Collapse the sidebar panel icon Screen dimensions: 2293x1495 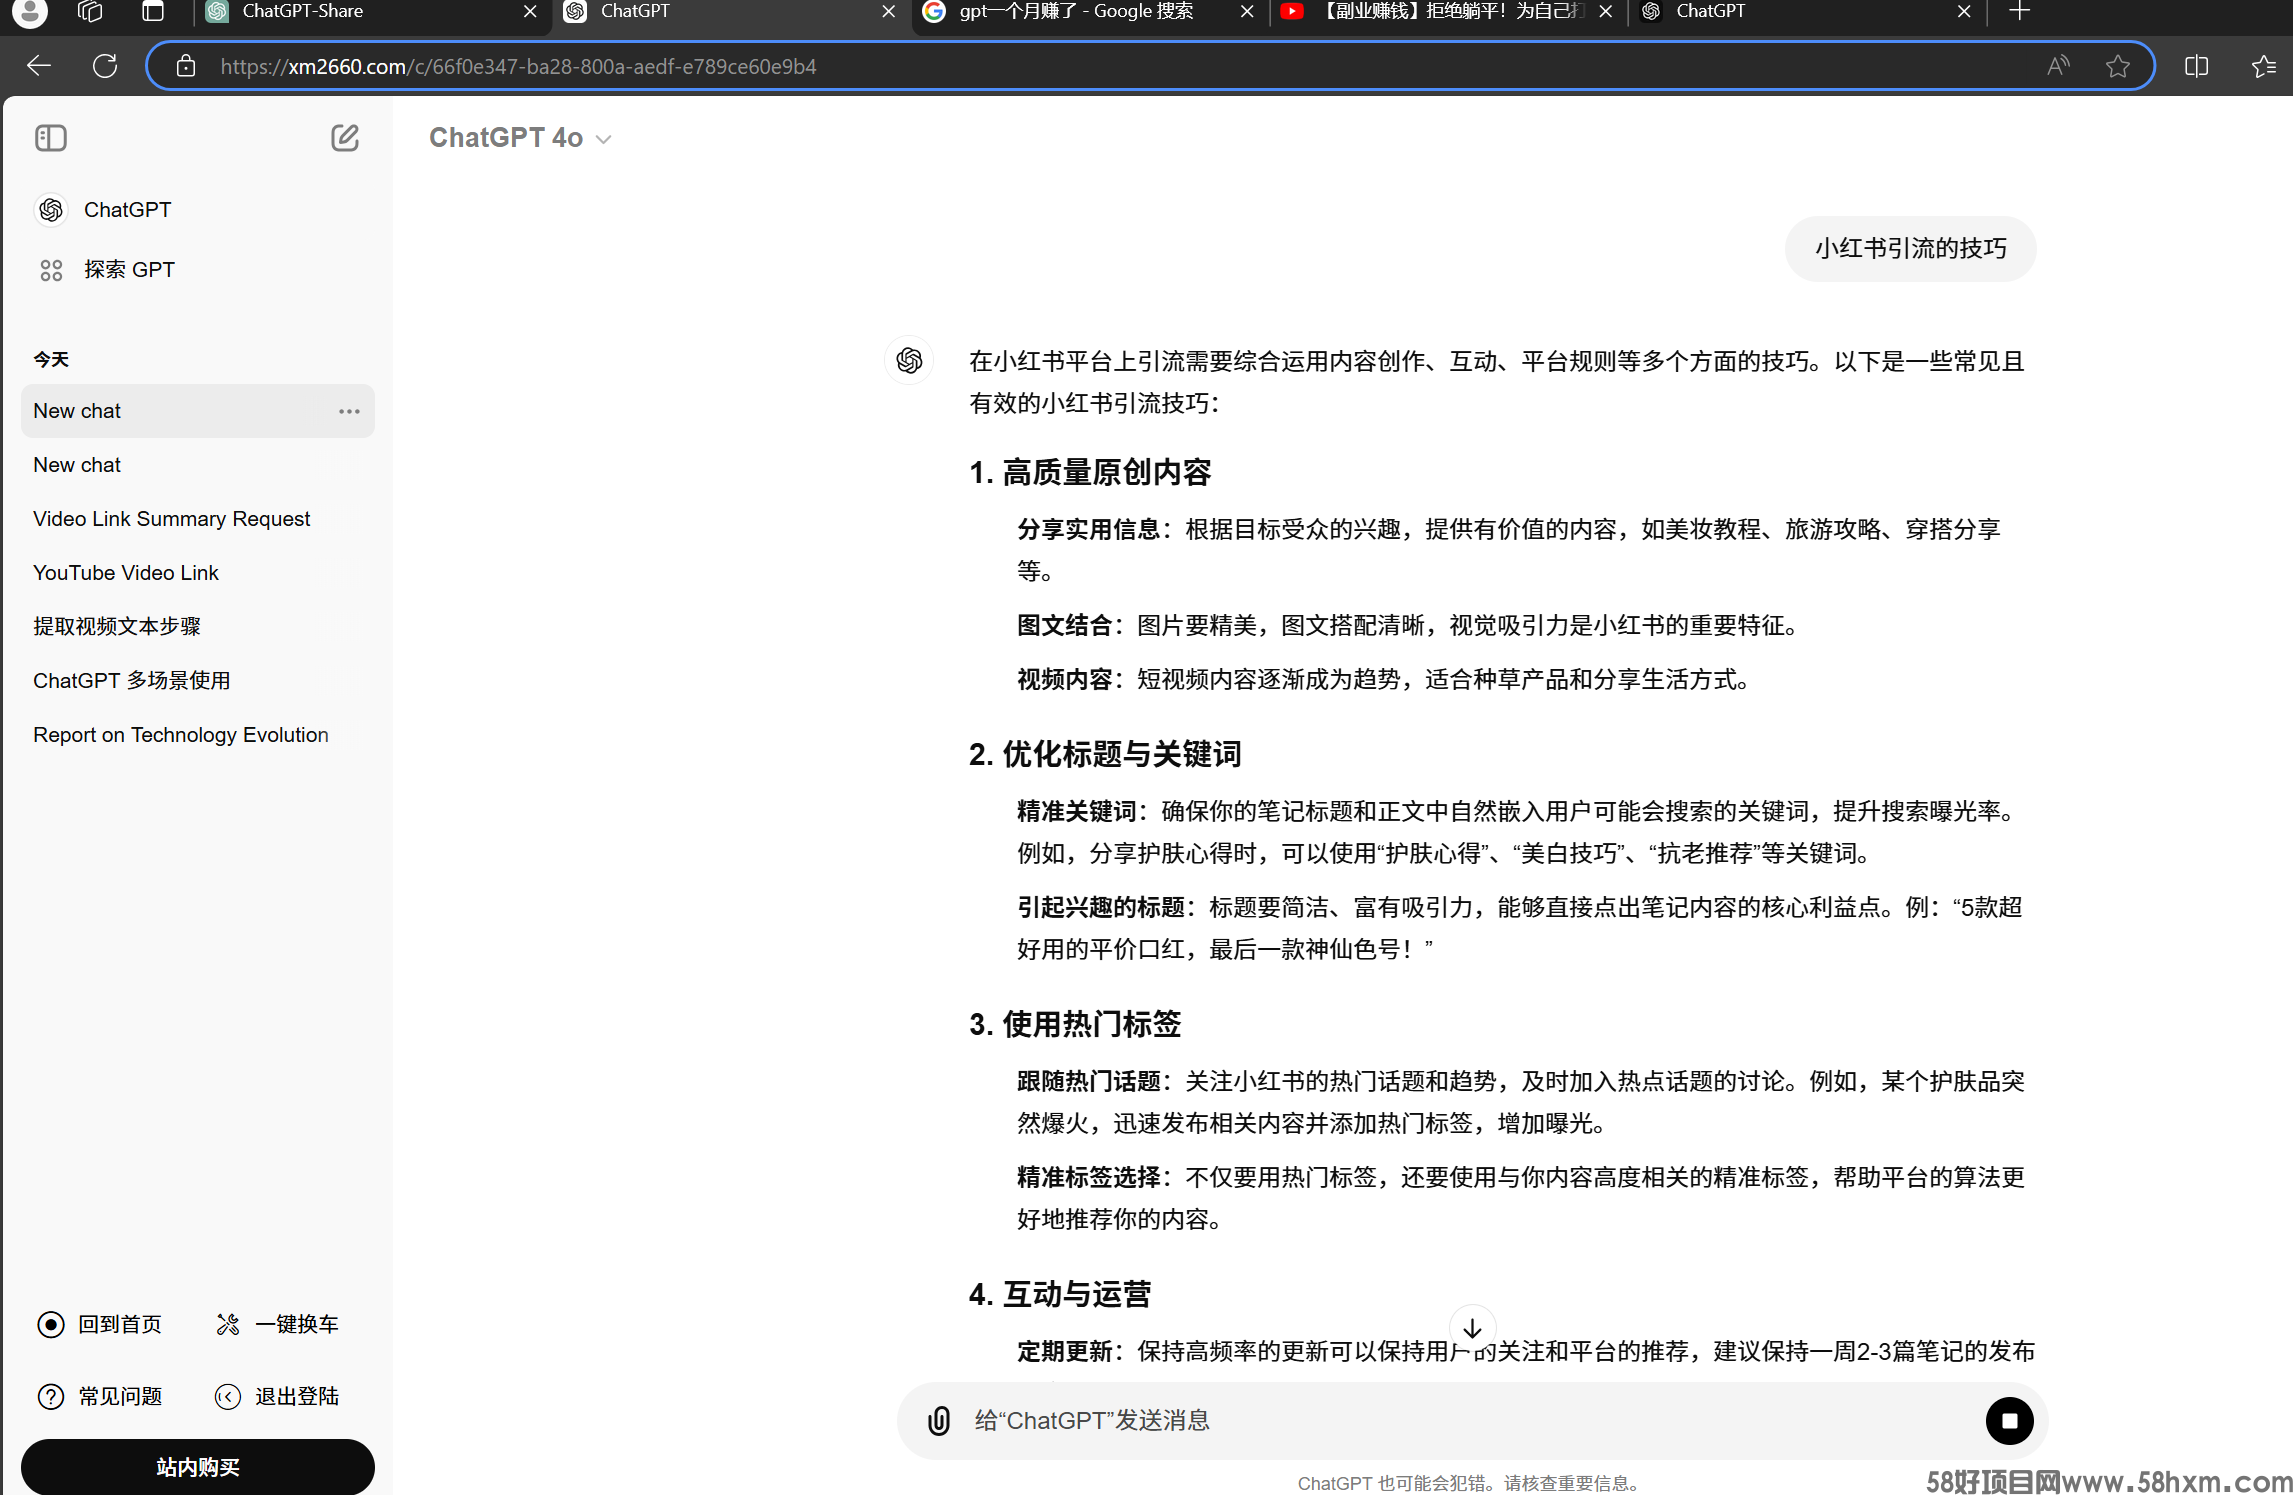51,138
